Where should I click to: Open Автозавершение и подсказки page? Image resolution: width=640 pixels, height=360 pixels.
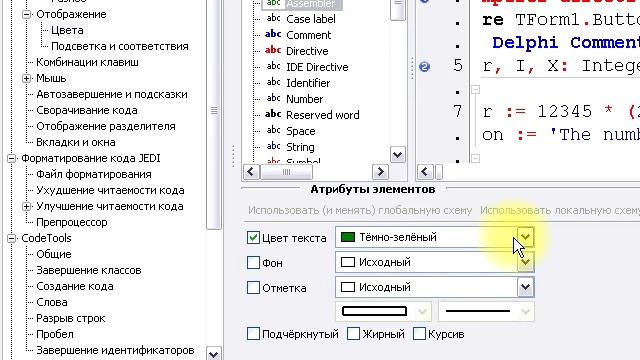point(112,94)
